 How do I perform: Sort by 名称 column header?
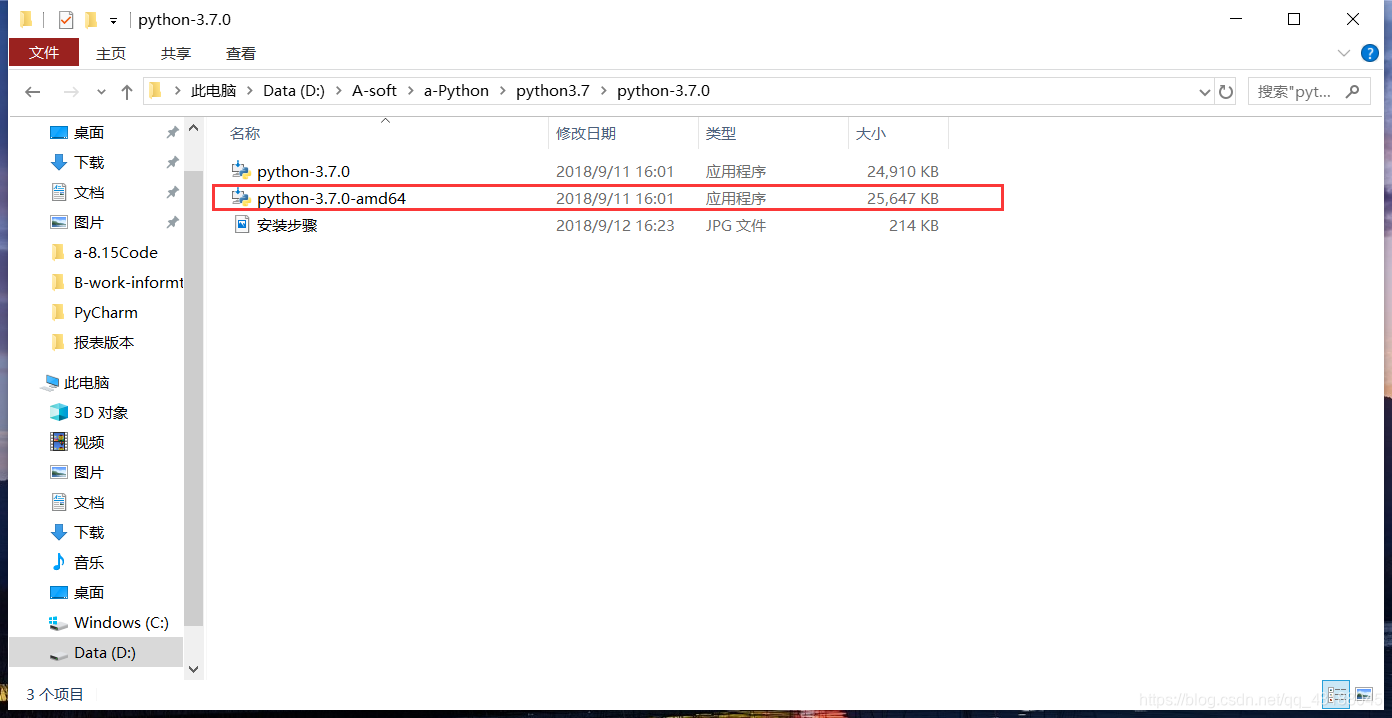coord(245,133)
